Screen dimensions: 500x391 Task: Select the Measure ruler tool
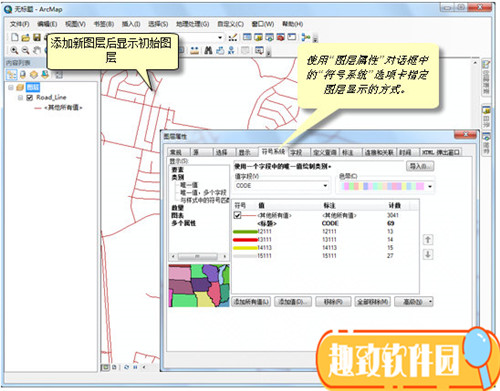pos(195,50)
